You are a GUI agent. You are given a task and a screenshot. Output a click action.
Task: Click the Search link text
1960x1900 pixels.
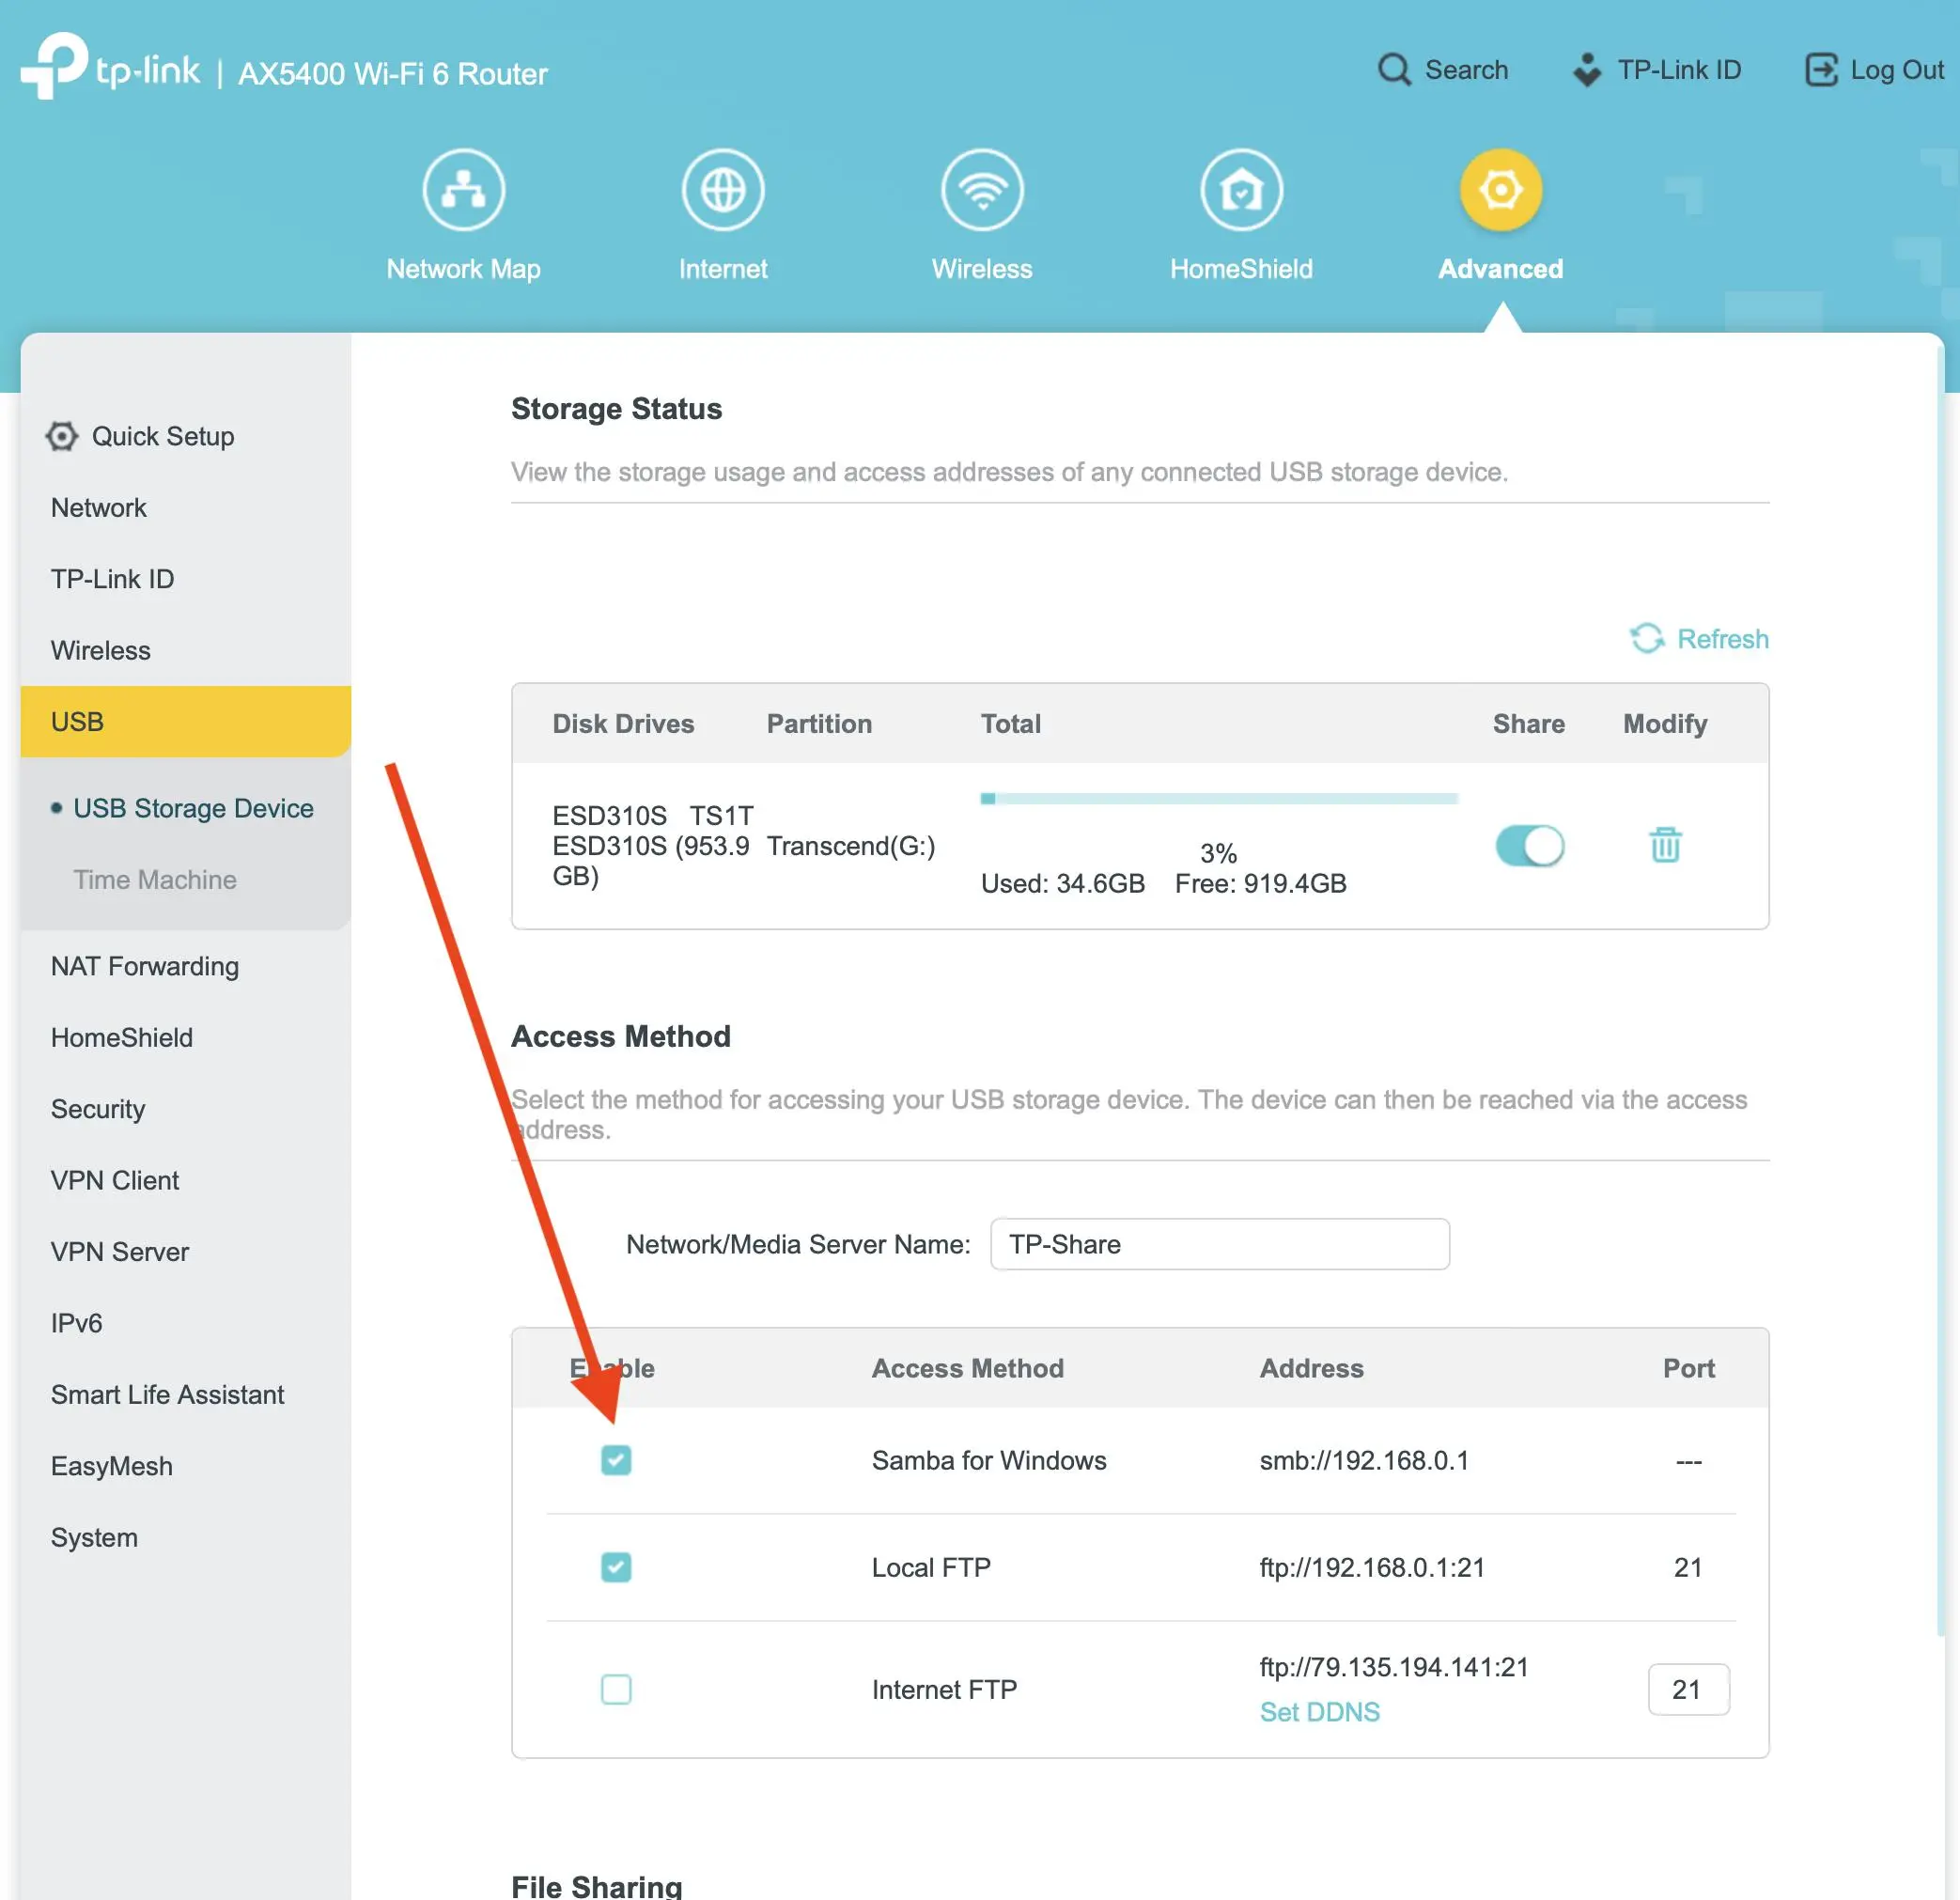1466,70
